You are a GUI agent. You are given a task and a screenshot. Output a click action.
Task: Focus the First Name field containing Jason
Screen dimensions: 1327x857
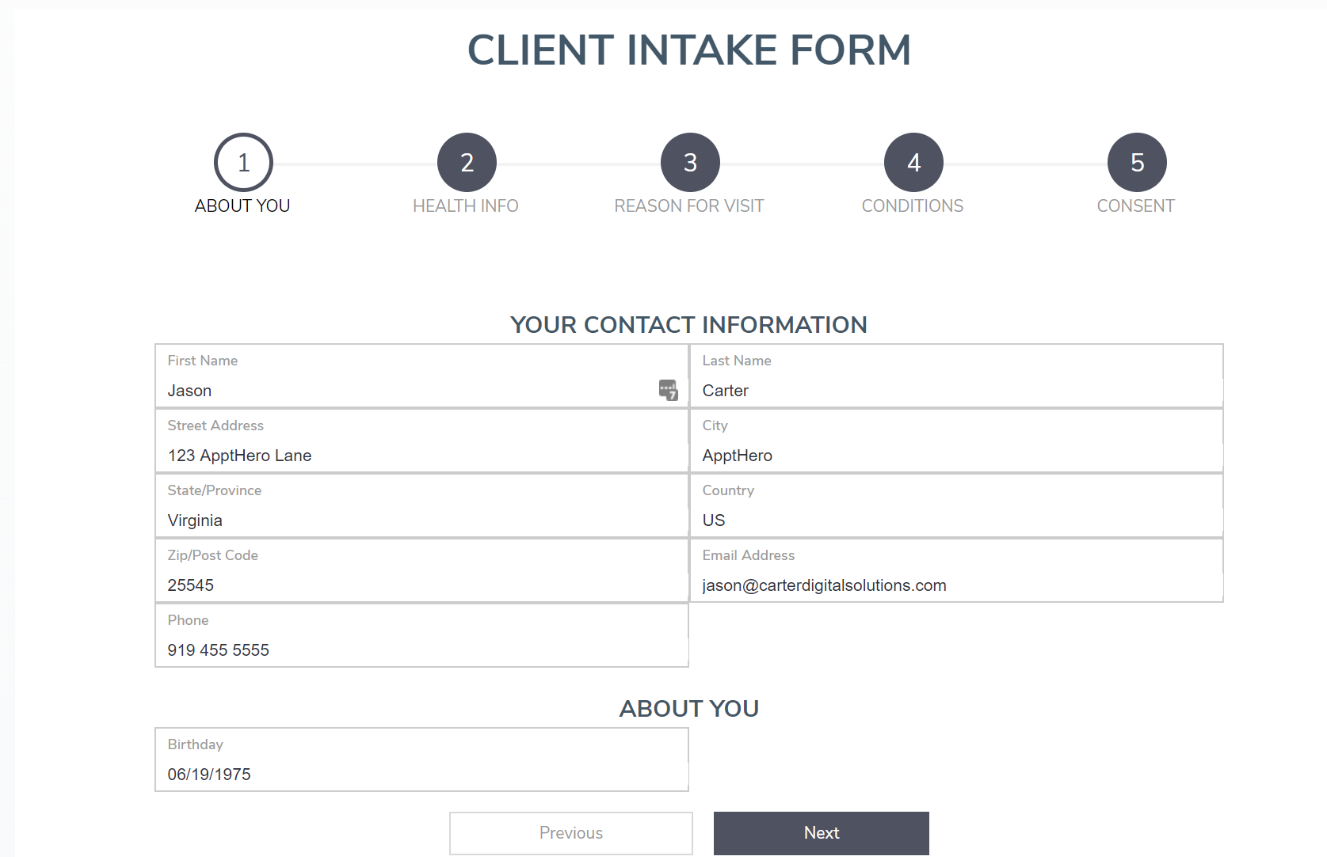(422, 376)
